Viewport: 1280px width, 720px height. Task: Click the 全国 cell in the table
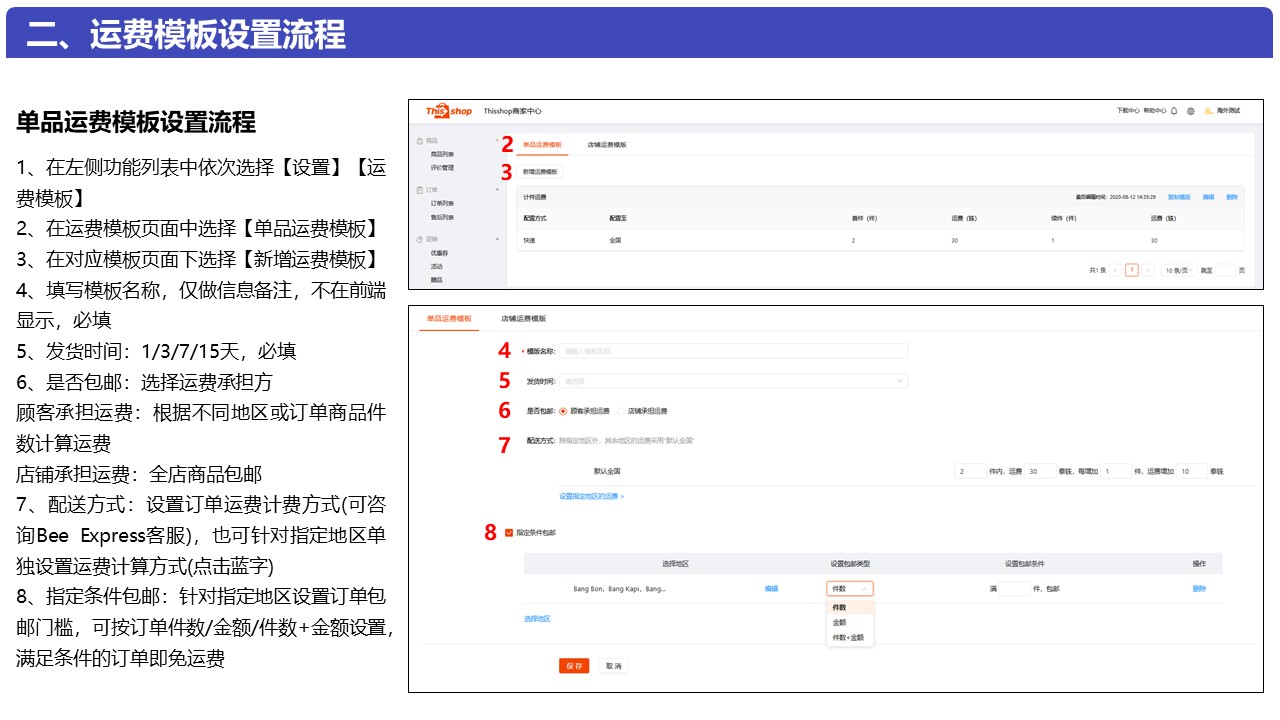(x=615, y=241)
